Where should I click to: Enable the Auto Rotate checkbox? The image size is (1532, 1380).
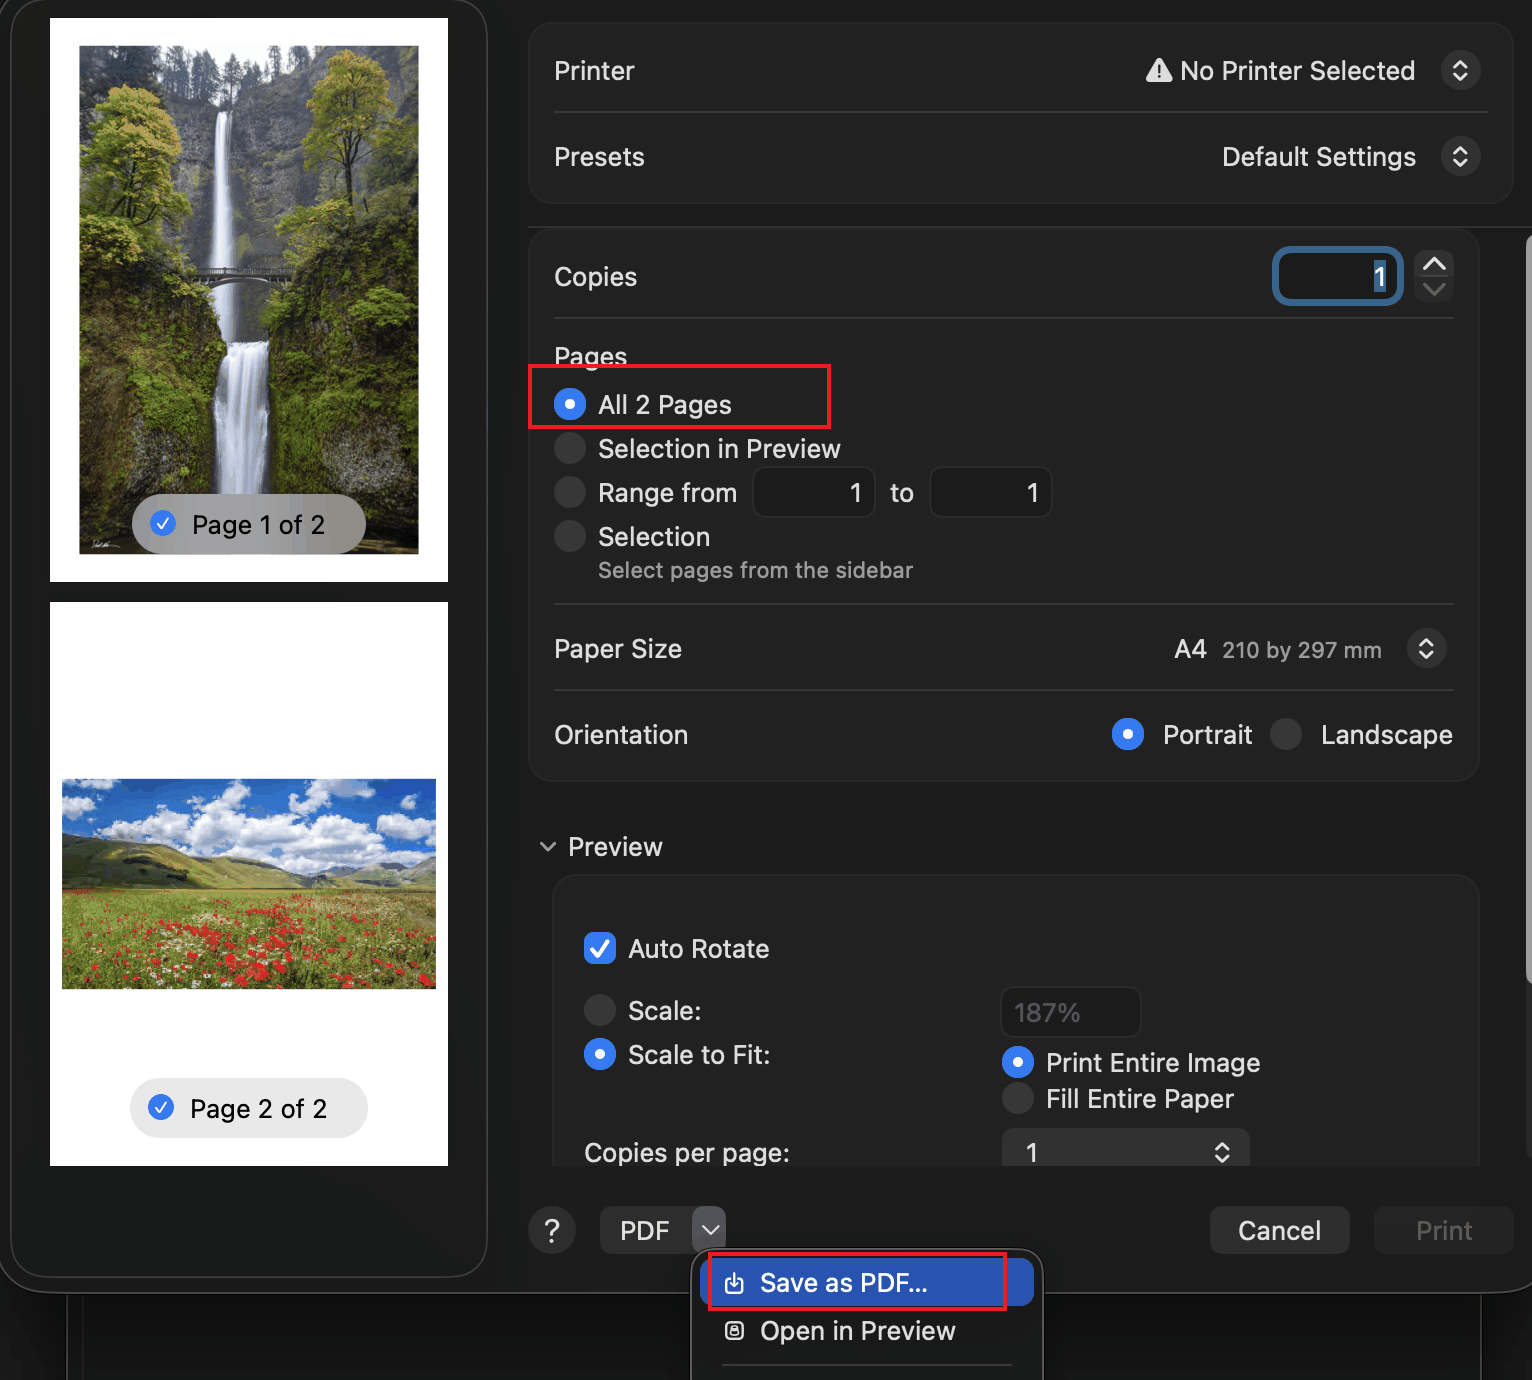tap(600, 948)
